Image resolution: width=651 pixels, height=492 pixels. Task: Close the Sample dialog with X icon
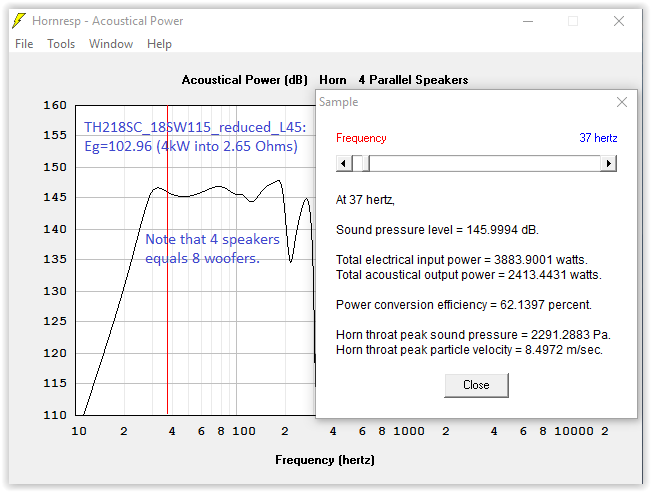point(622,102)
